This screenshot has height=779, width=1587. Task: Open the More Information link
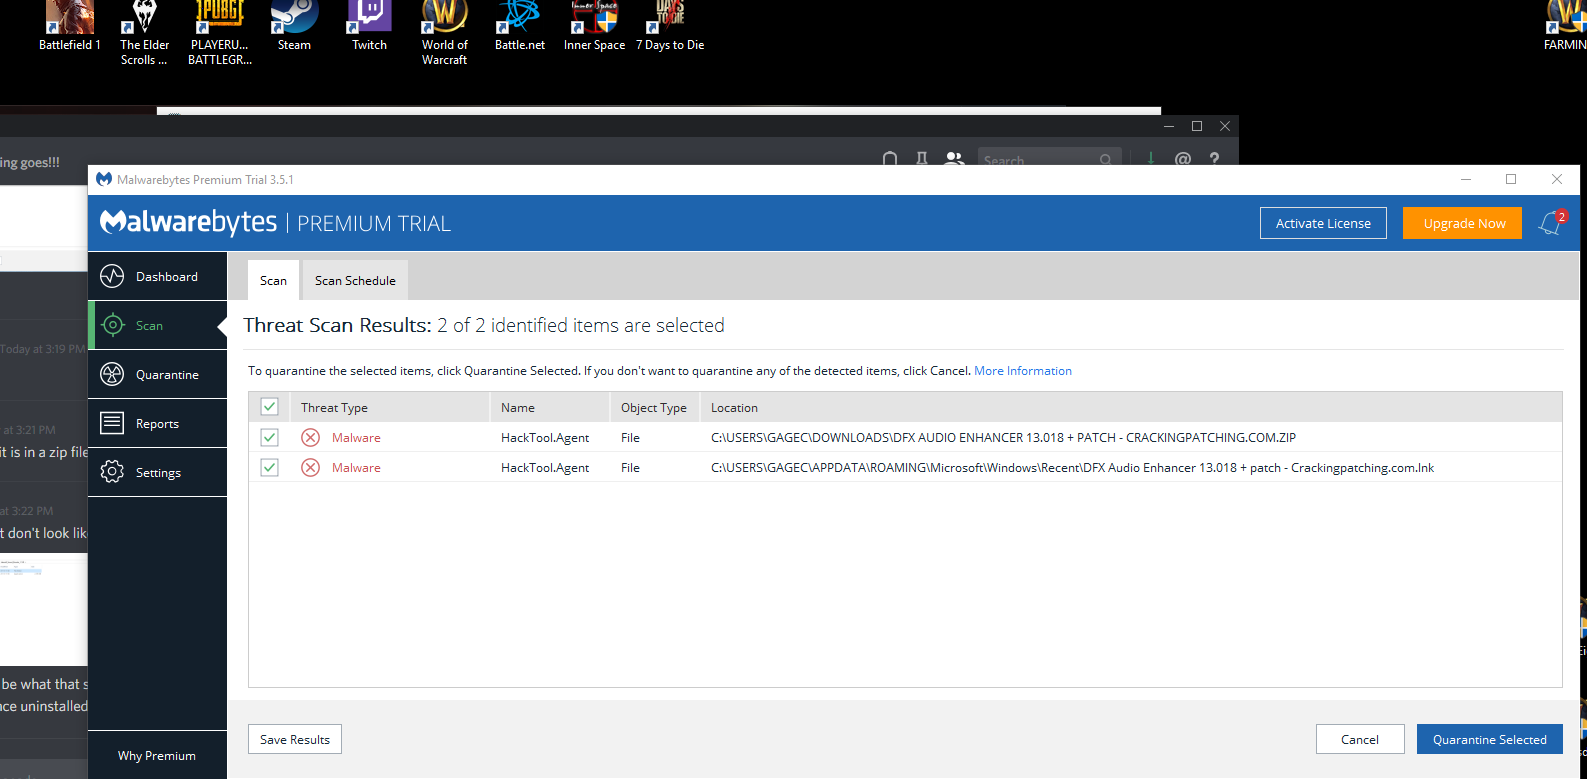[1023, 371]
